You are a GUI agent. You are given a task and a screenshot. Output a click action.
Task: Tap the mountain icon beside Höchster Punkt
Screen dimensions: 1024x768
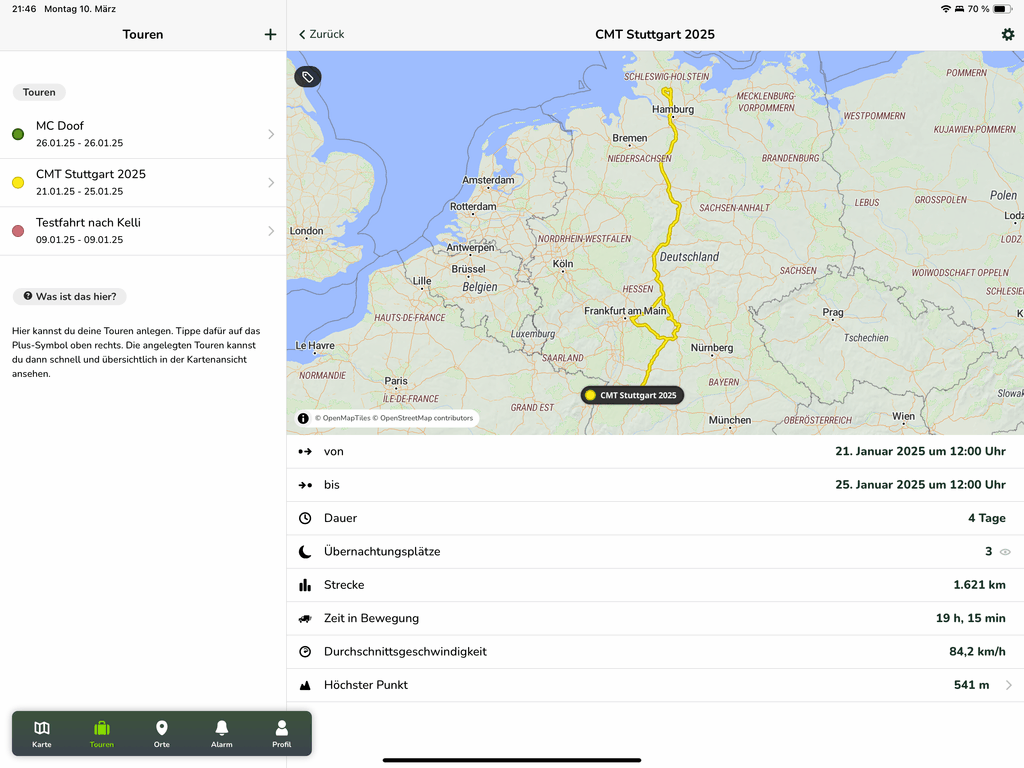click(x=305, y=685)
